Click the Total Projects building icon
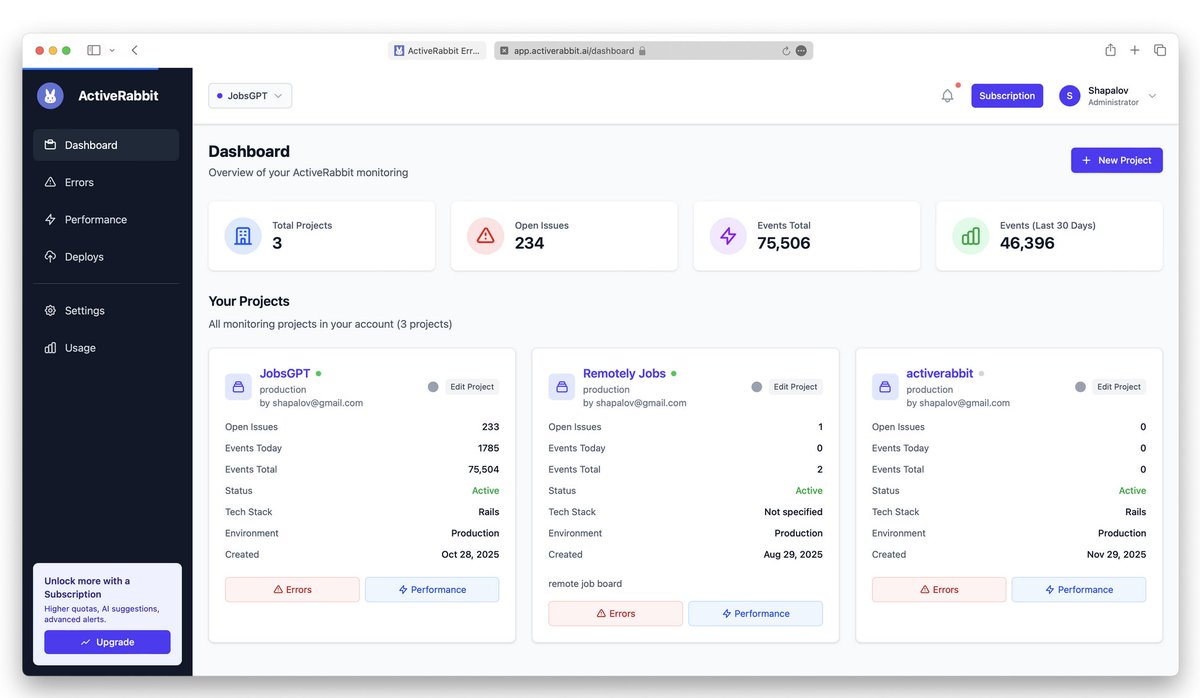The image size is (1200, 698). click(x=243, y=236)
